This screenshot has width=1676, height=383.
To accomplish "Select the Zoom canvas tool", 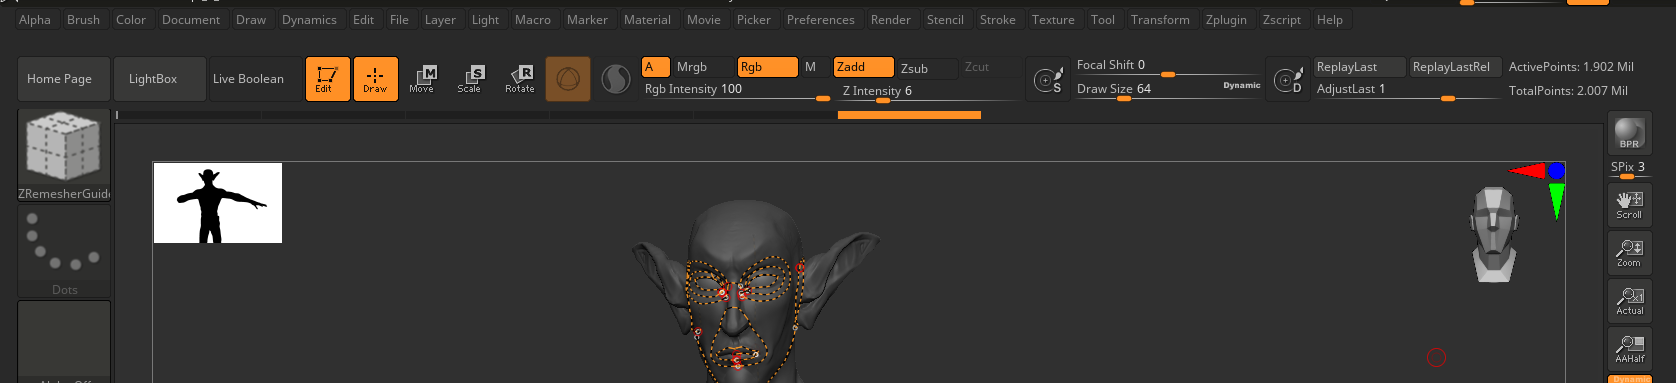I will (1629, 253).
